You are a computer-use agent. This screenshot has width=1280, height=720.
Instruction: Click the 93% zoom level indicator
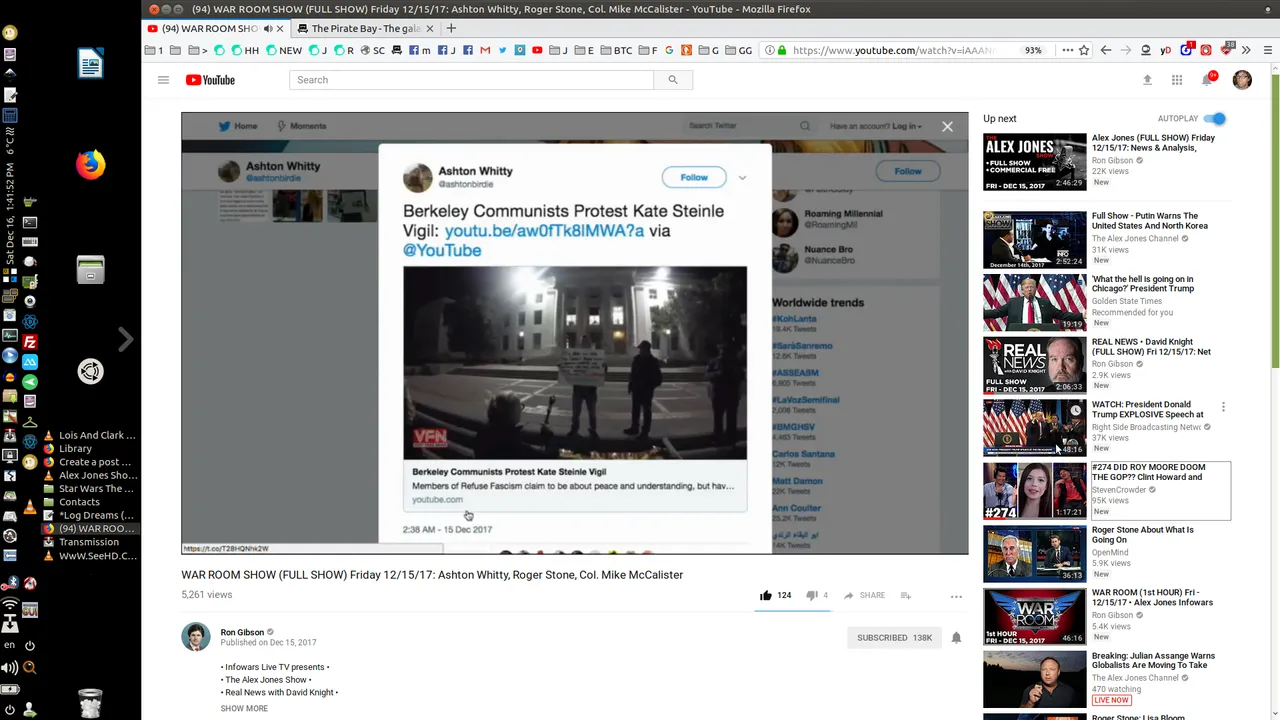[x=1033, y=50]
